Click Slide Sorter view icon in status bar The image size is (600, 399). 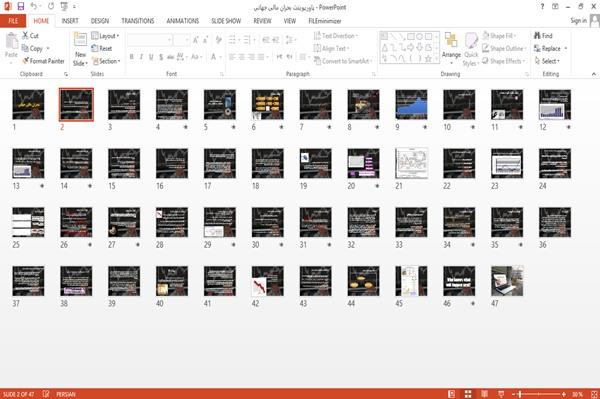(468, 394)
